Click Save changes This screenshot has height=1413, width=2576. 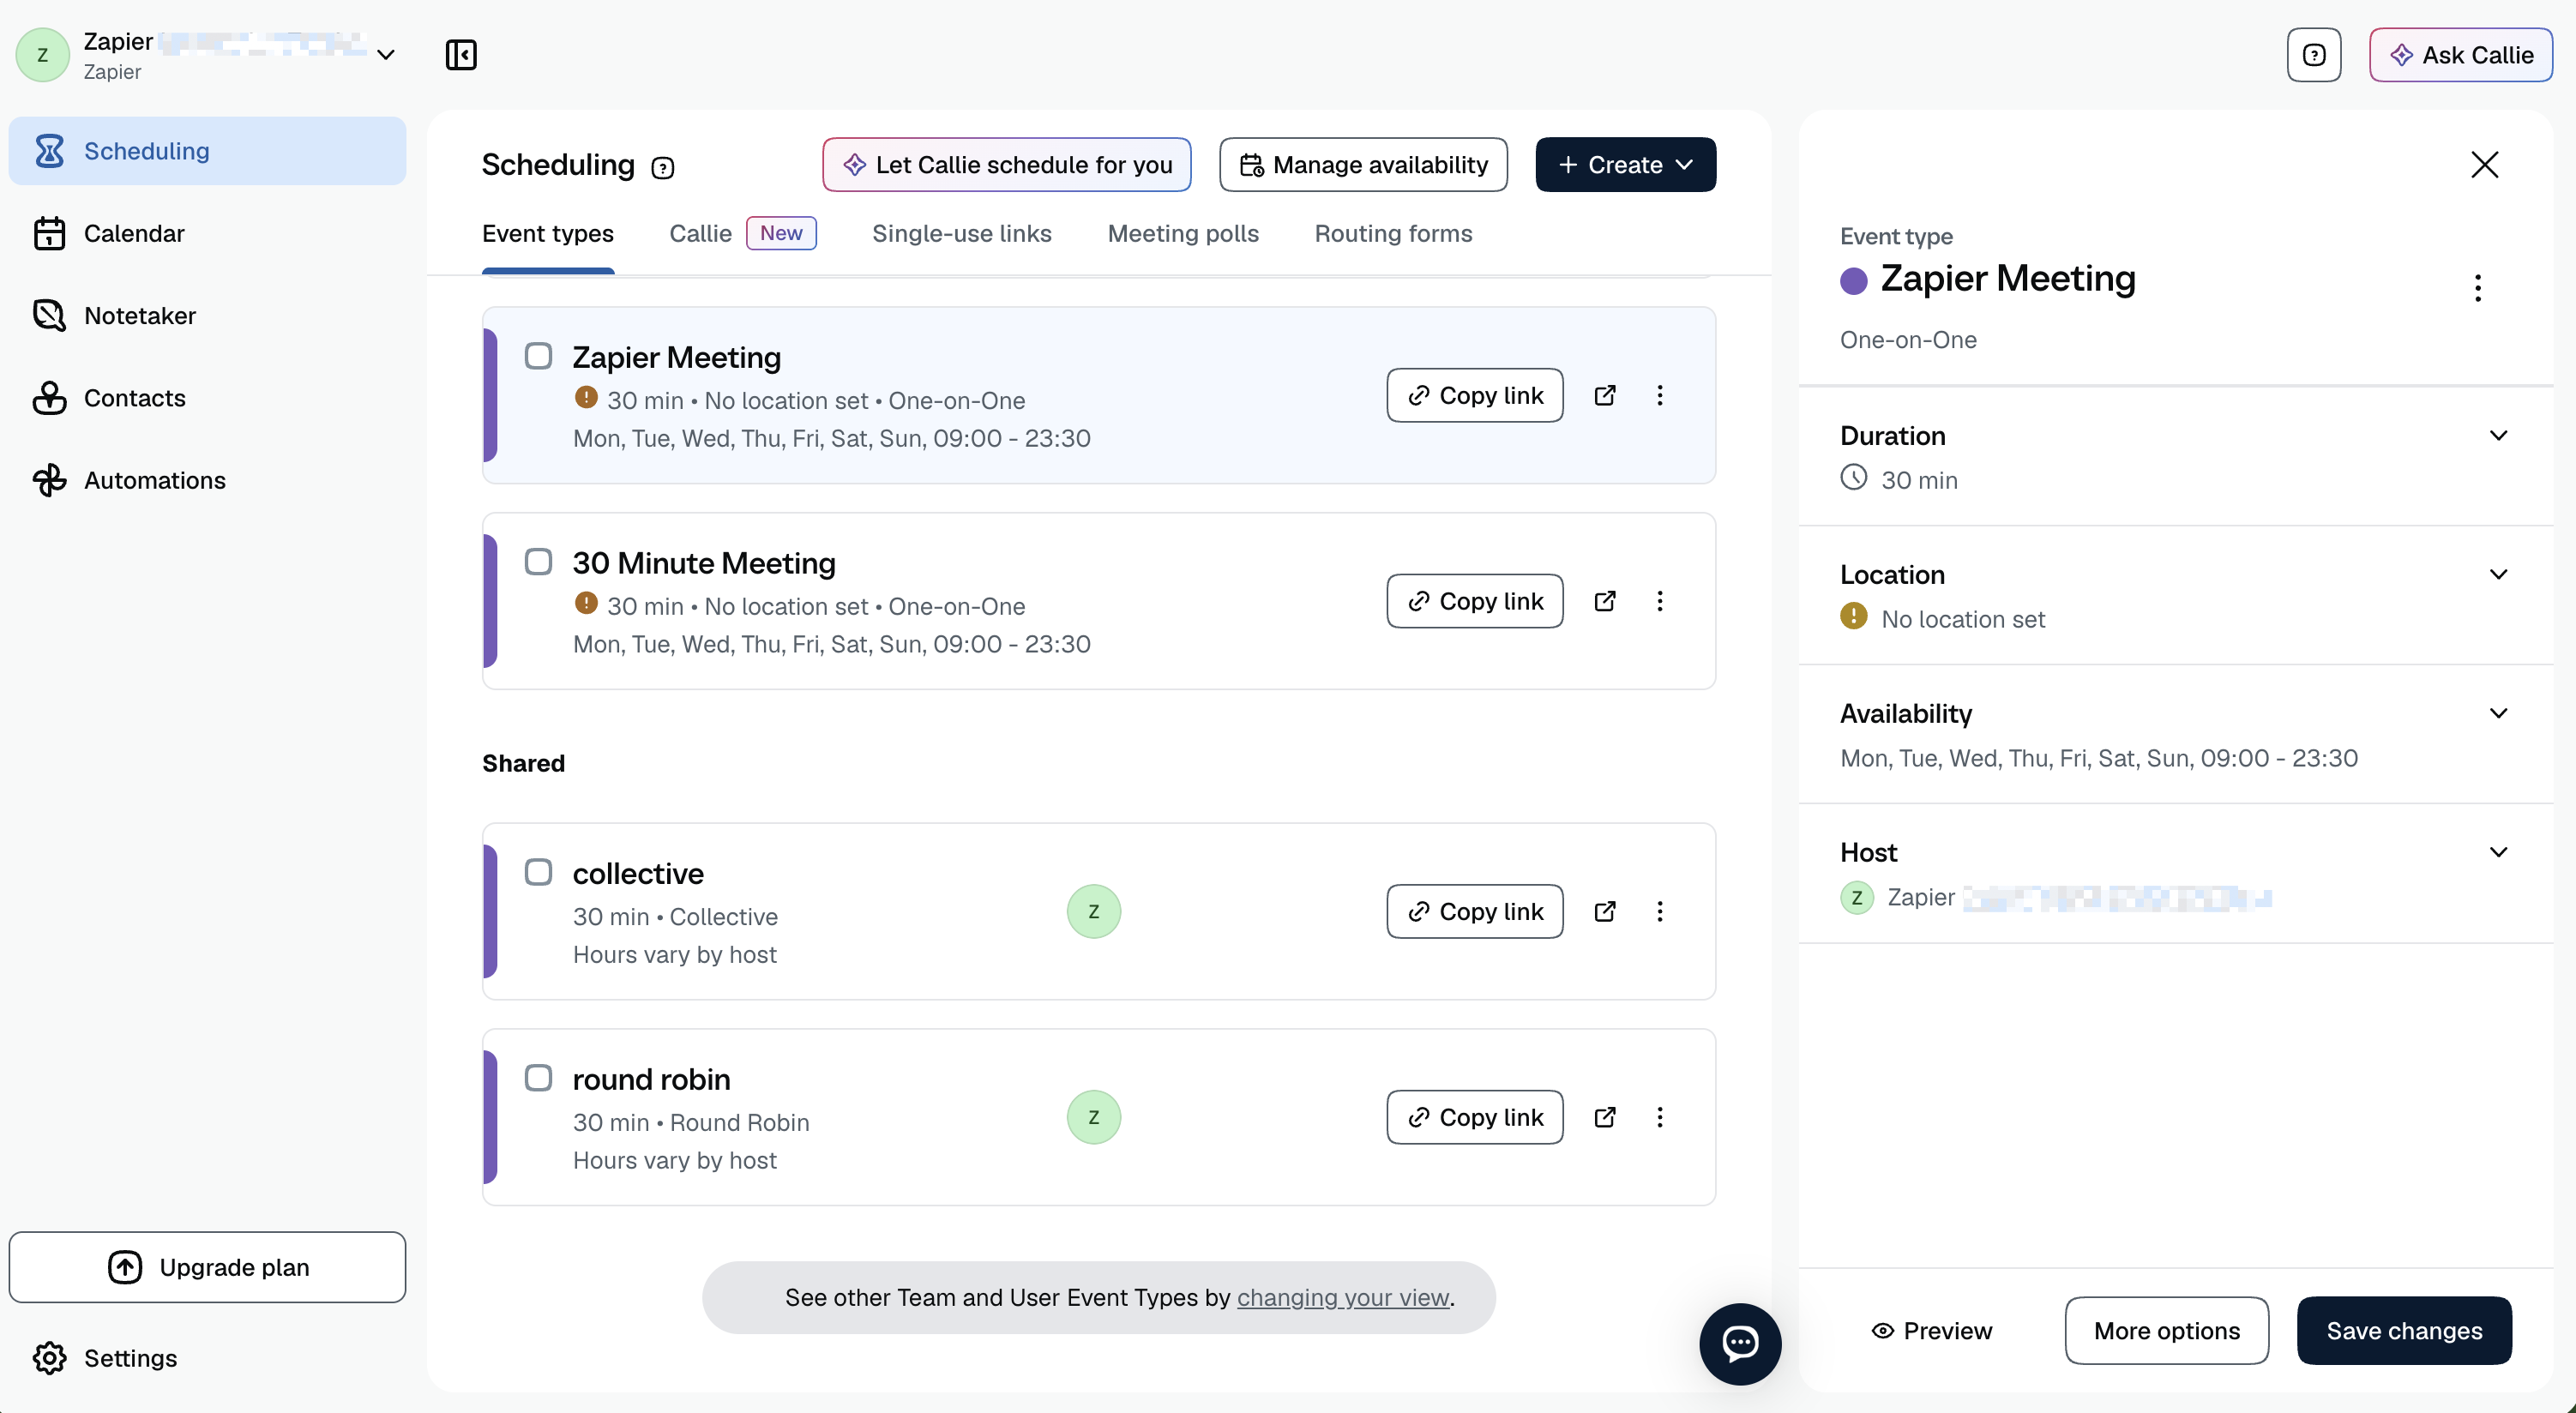click(x=2404, y=1332)
